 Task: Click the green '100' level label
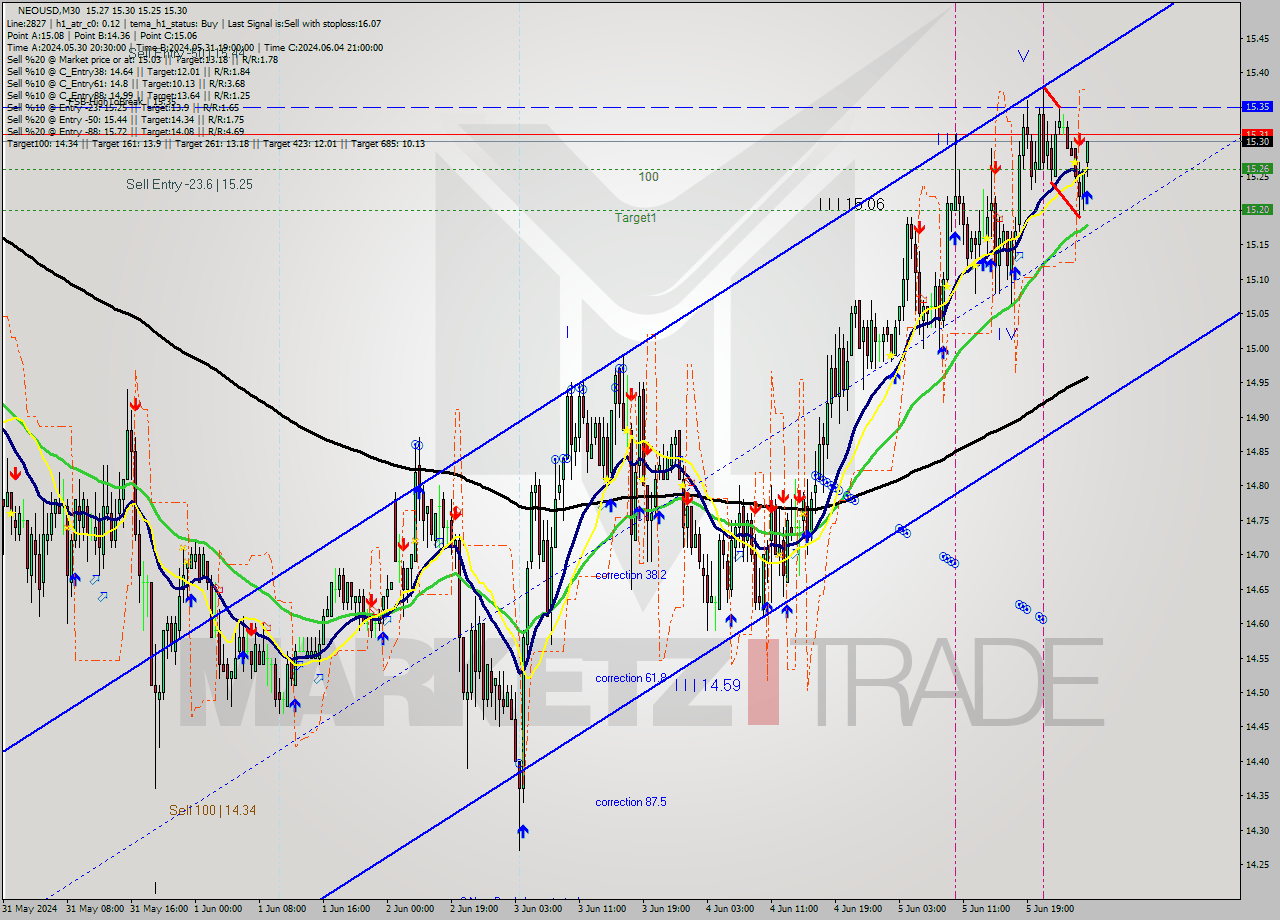[x=649, y=177]
